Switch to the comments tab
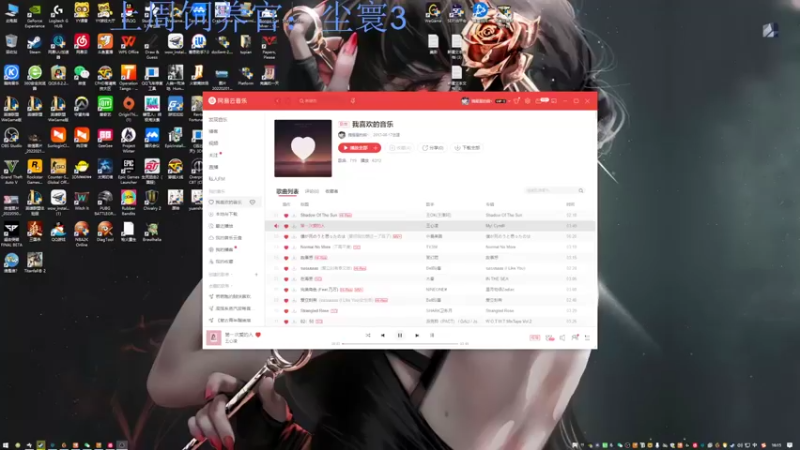800x450 pixels. pyautogui.click(x=312, y=191)
